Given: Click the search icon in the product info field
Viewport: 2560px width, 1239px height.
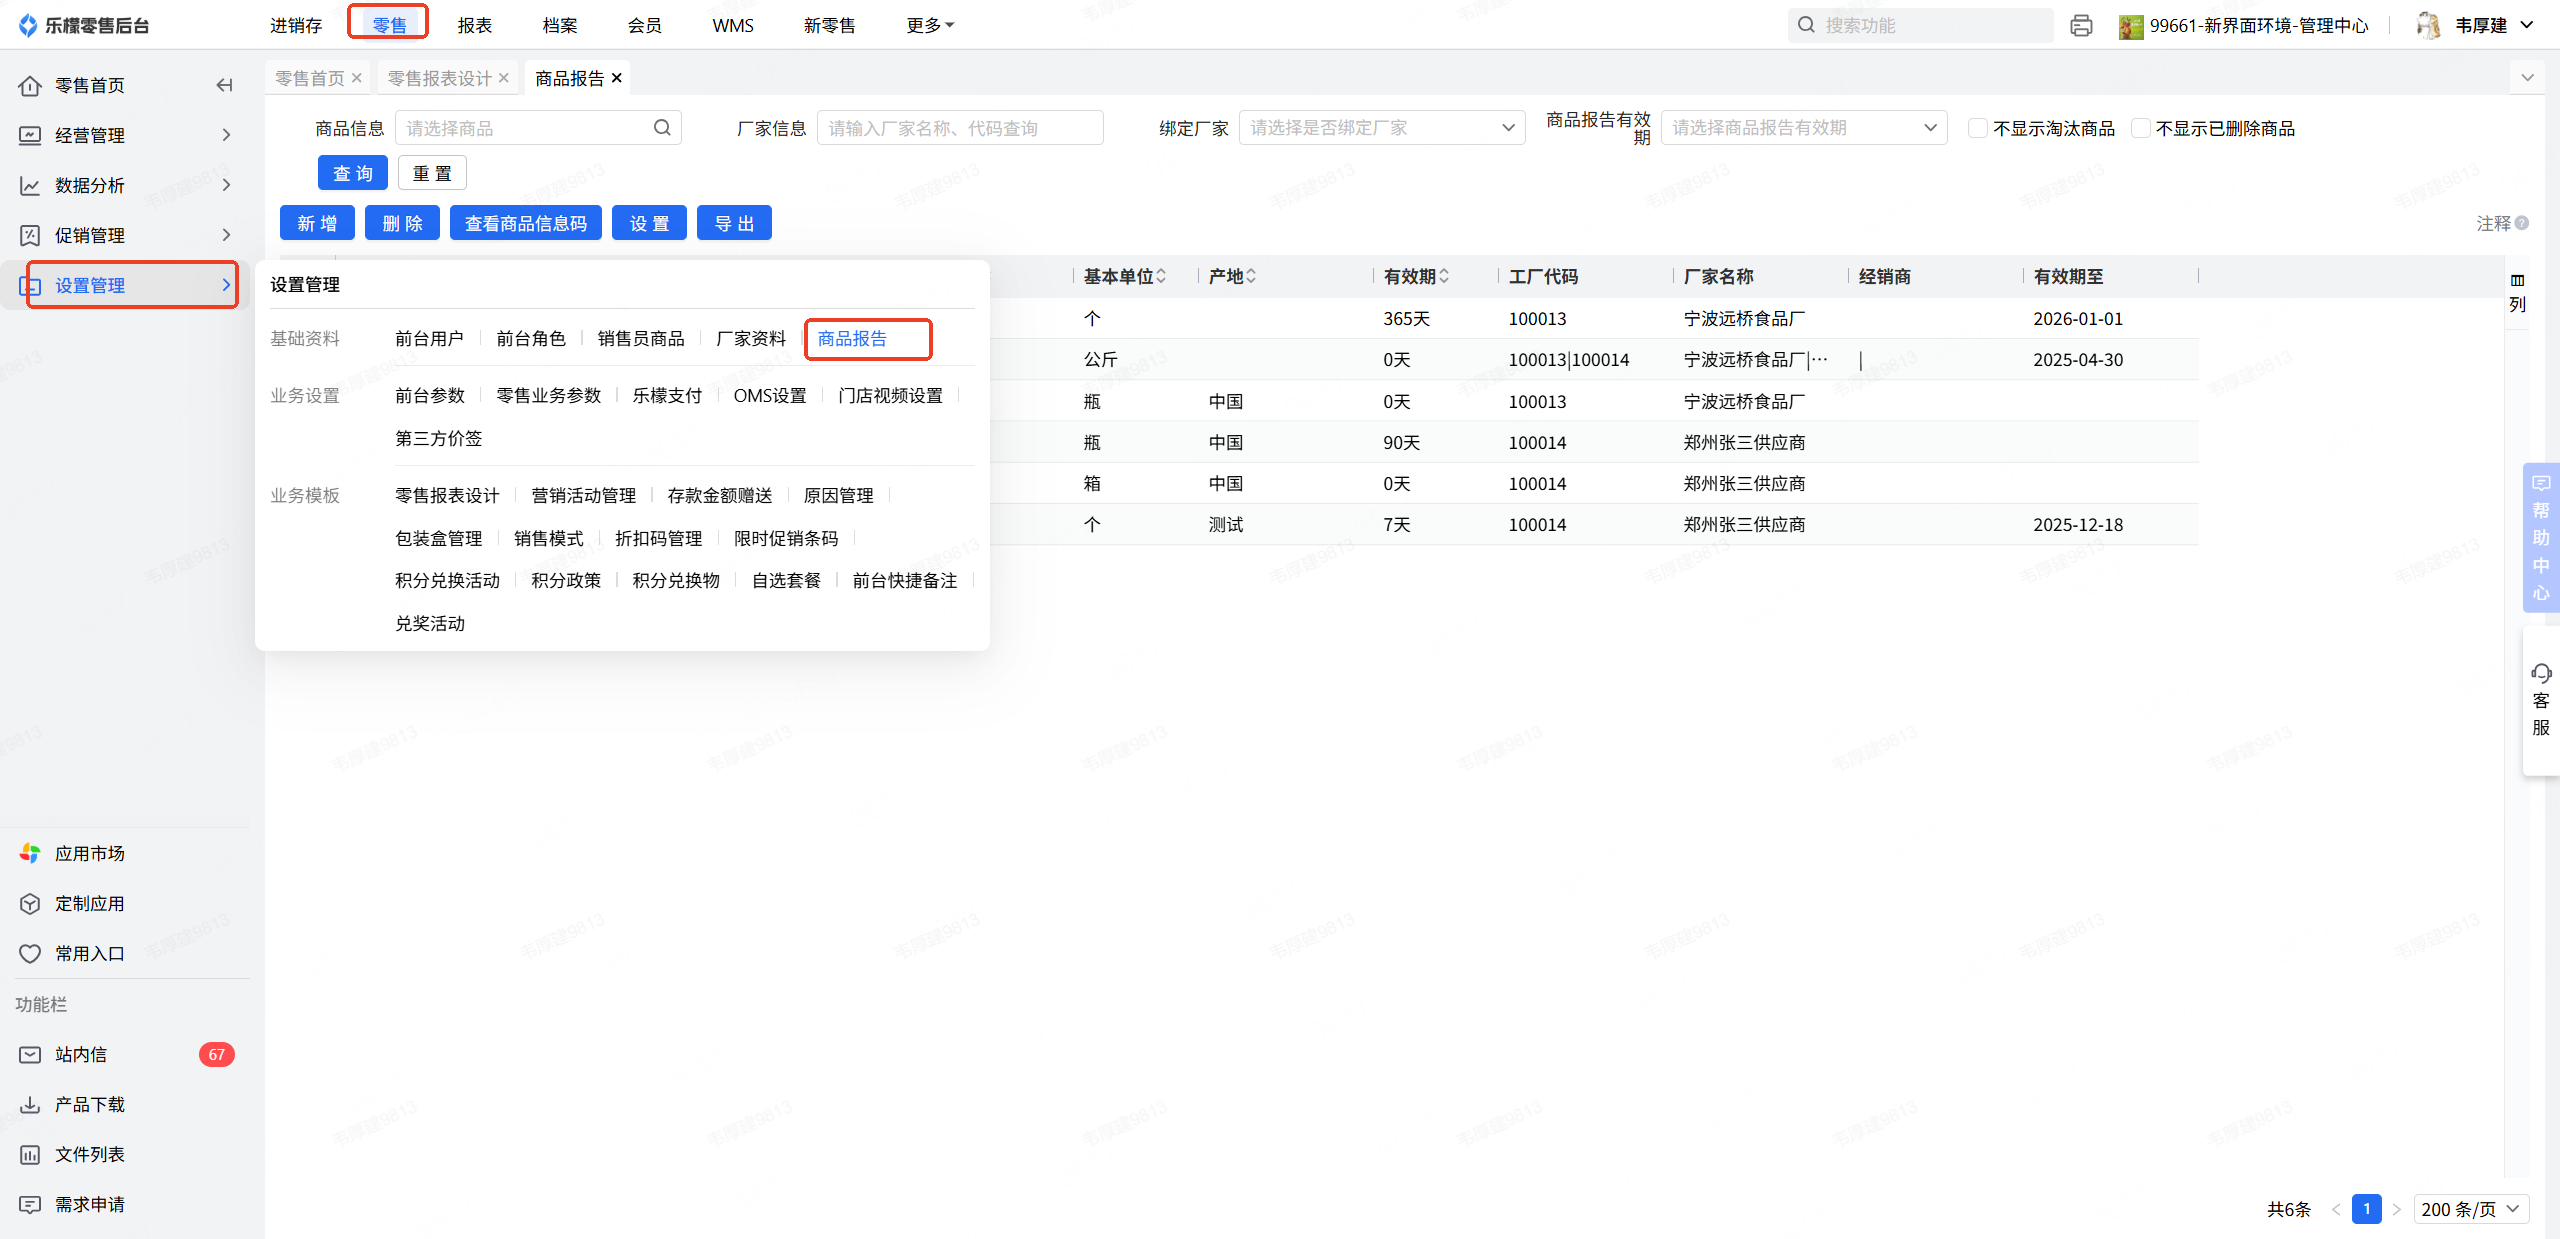Looking at the screenshot, I should click(x=662, y=128).
